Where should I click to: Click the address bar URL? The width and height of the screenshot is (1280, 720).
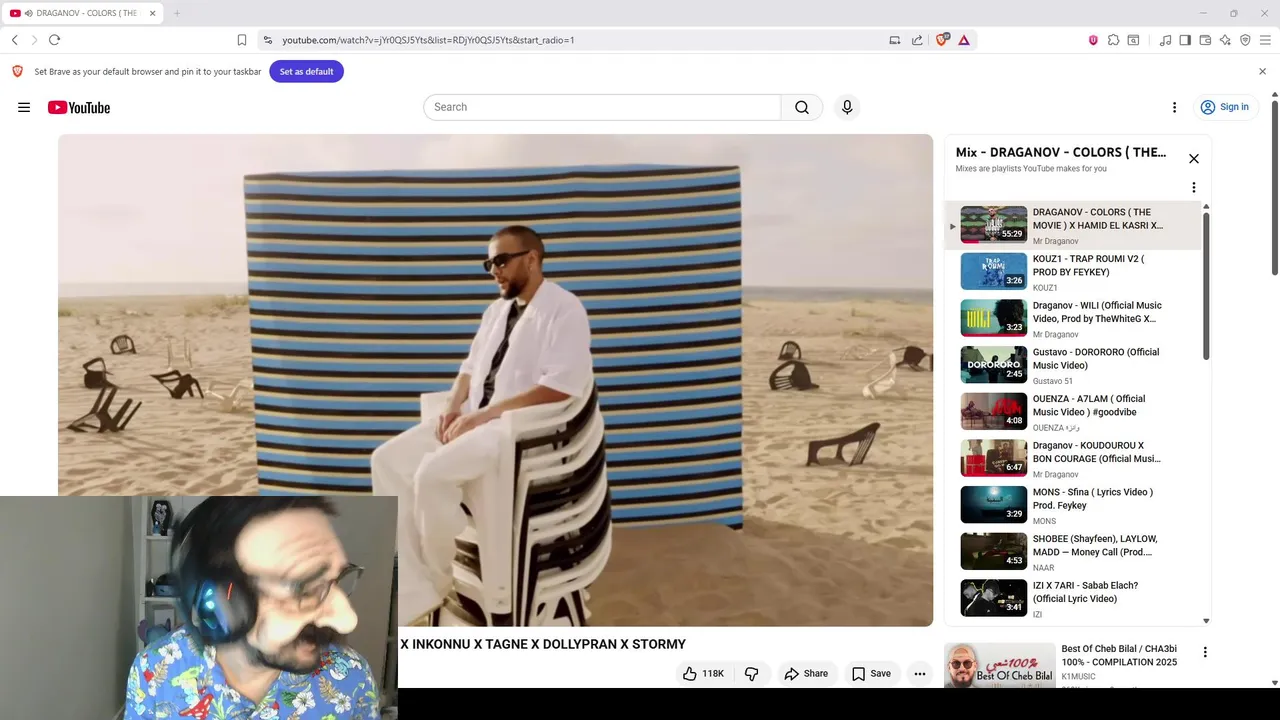(428, 40)
